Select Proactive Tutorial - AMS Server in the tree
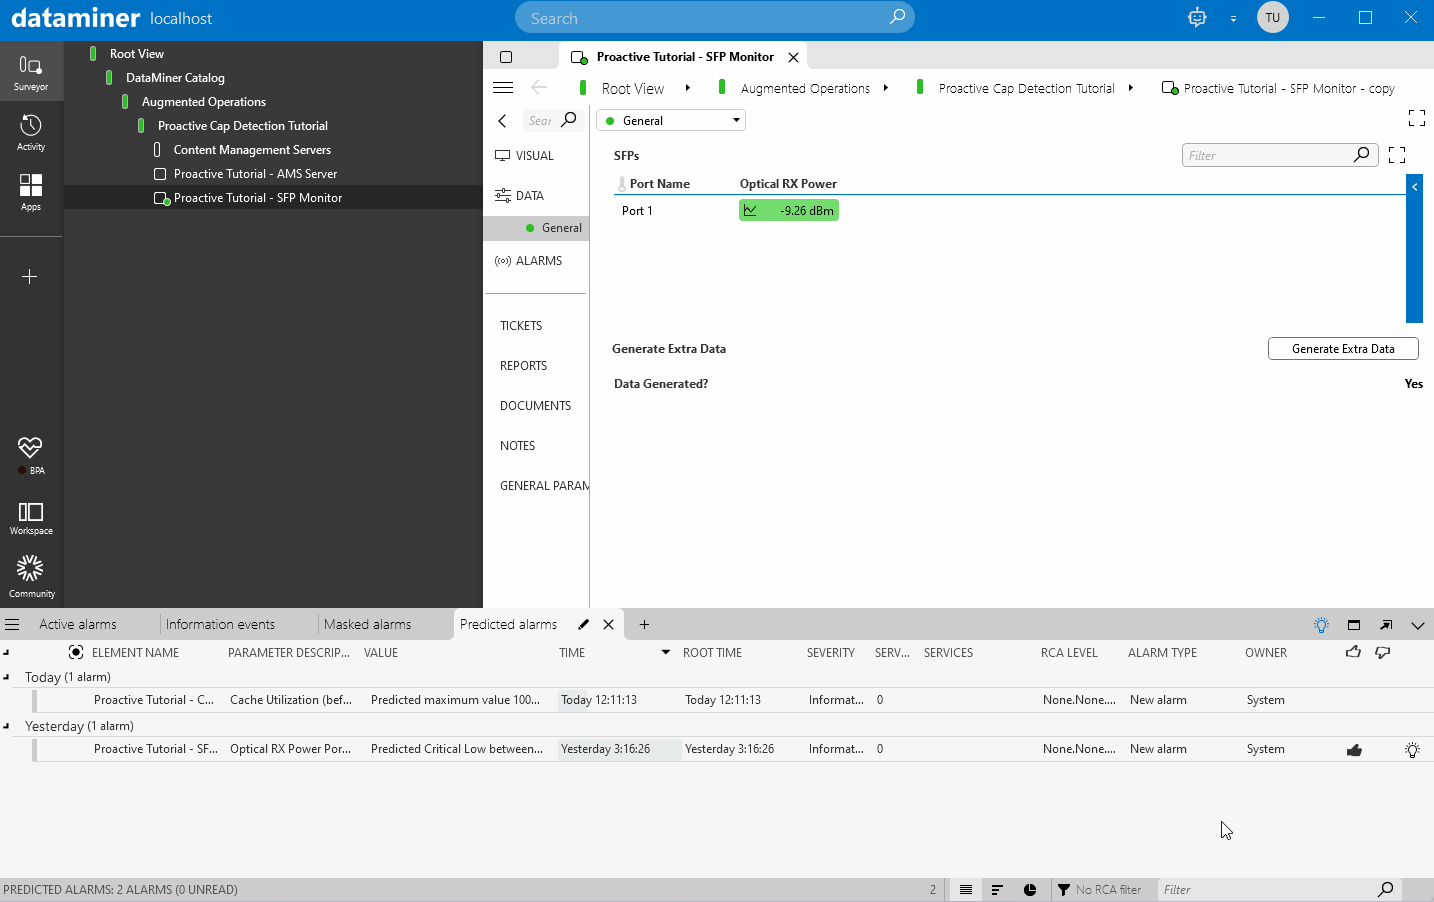This screenshot has width=1434, height=902. click(x=255, y=174)
